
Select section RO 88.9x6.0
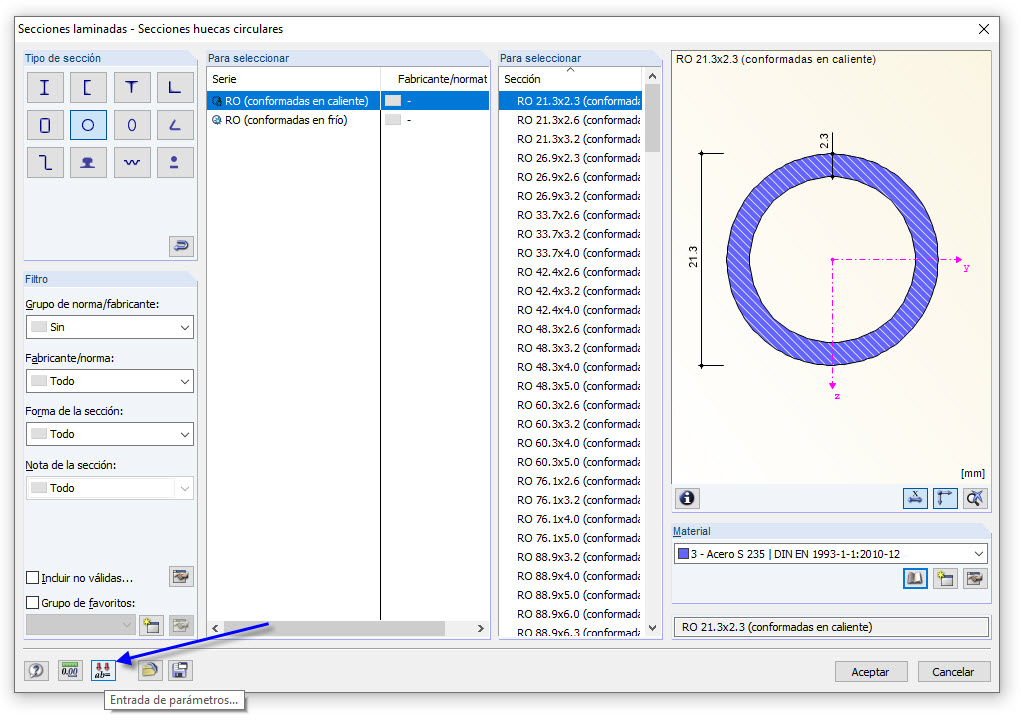click(570, 614)
